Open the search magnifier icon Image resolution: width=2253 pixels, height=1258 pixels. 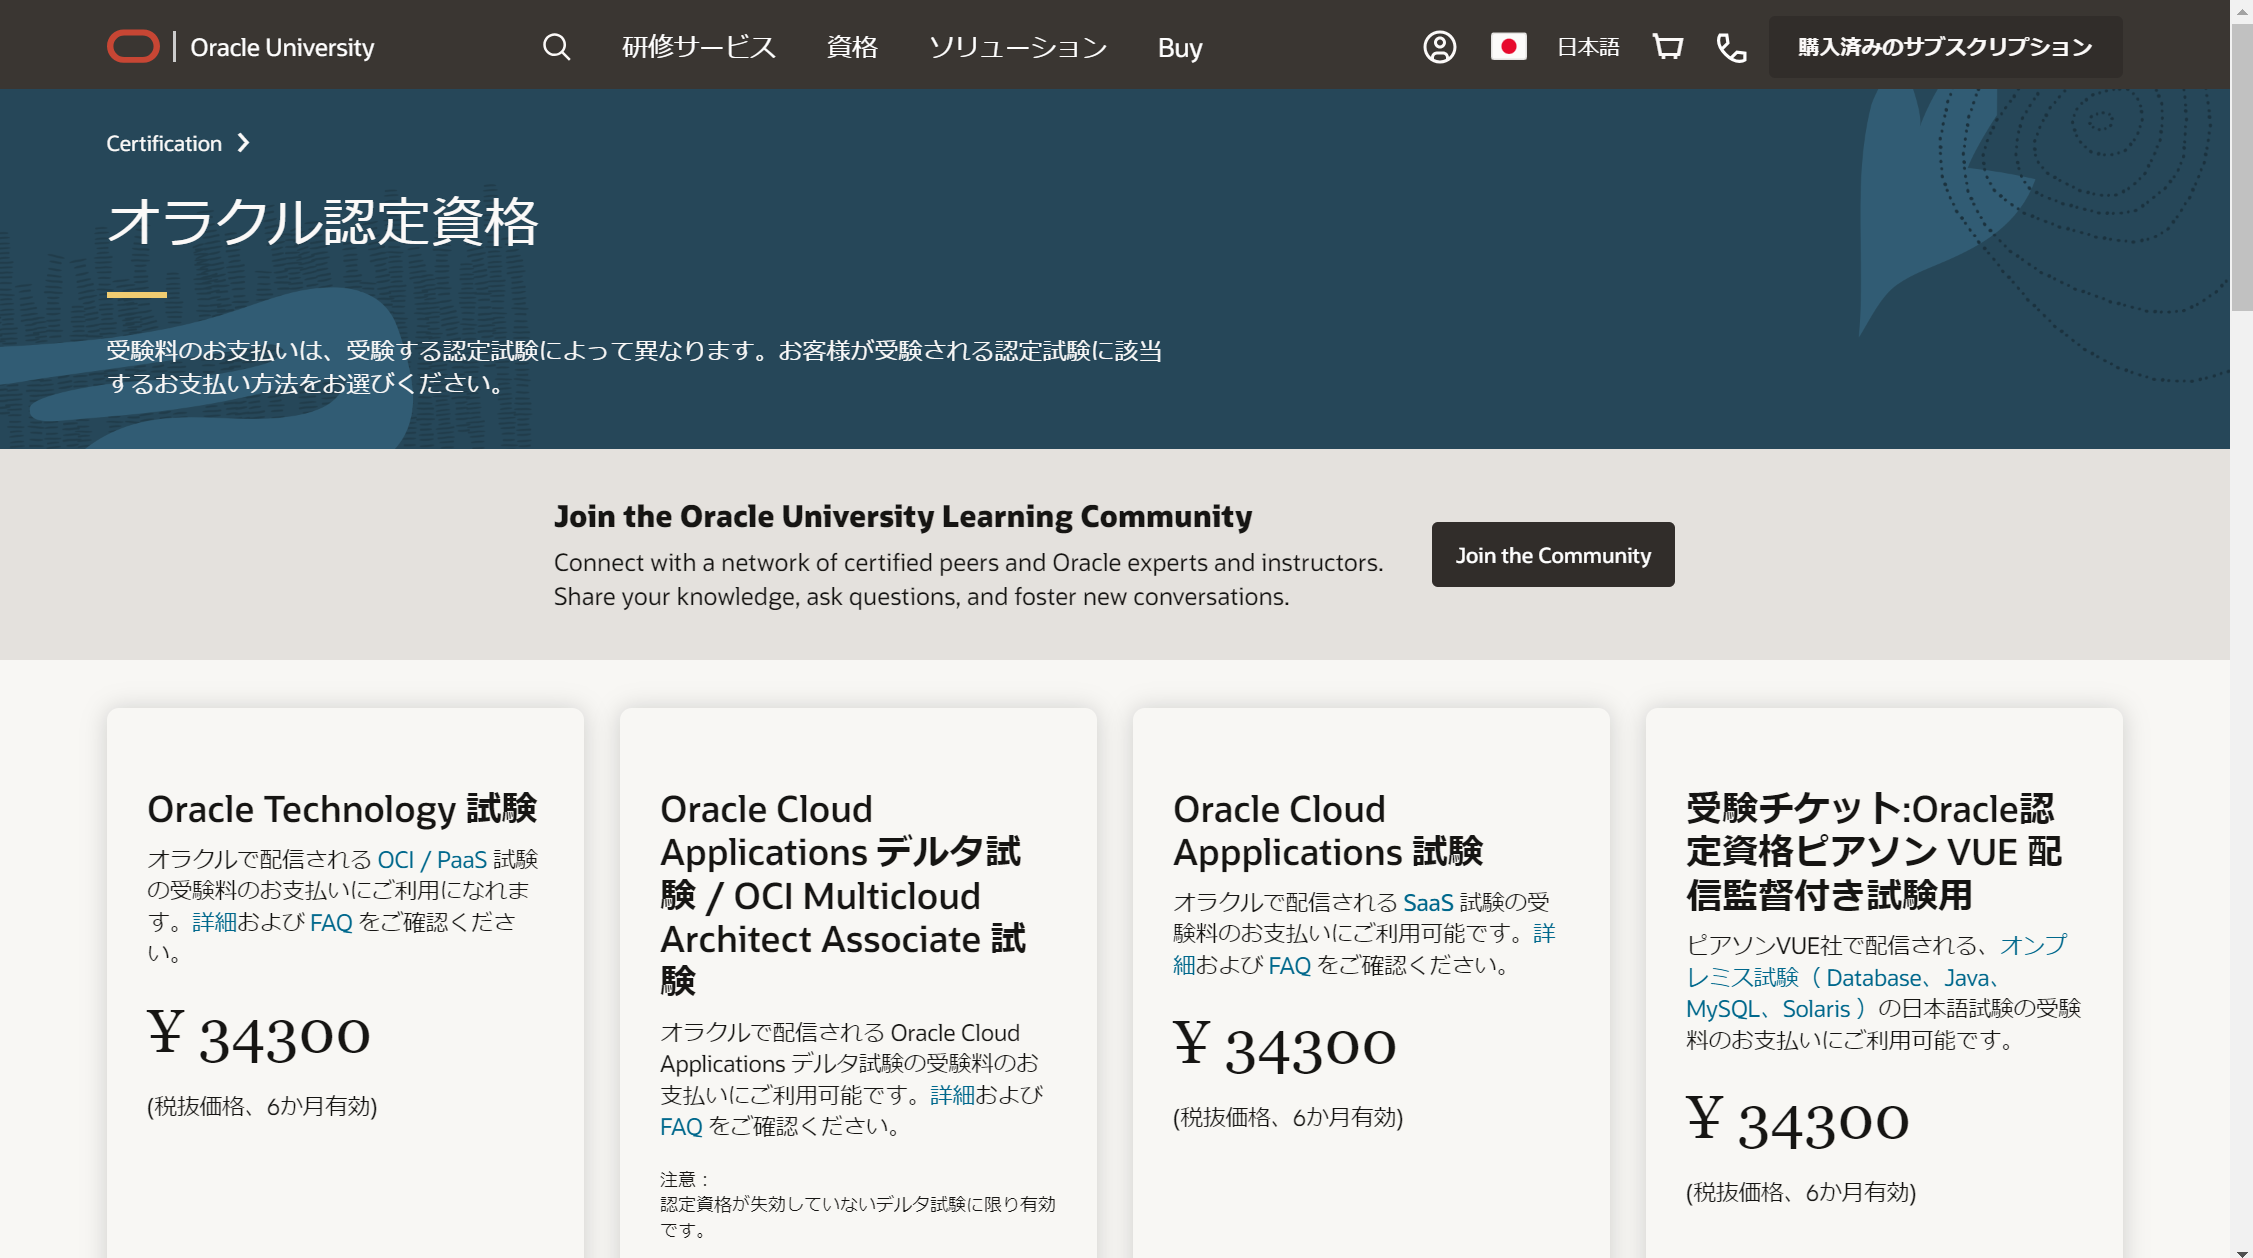556,47
